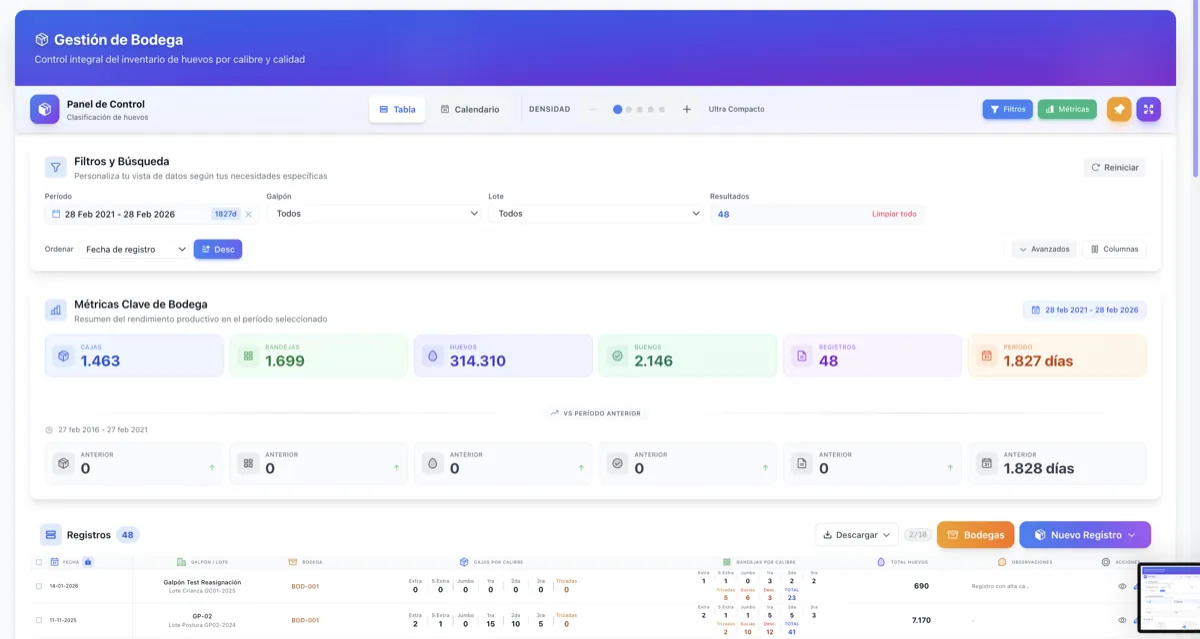Select all rows with the header checkbox

[39, 562]
